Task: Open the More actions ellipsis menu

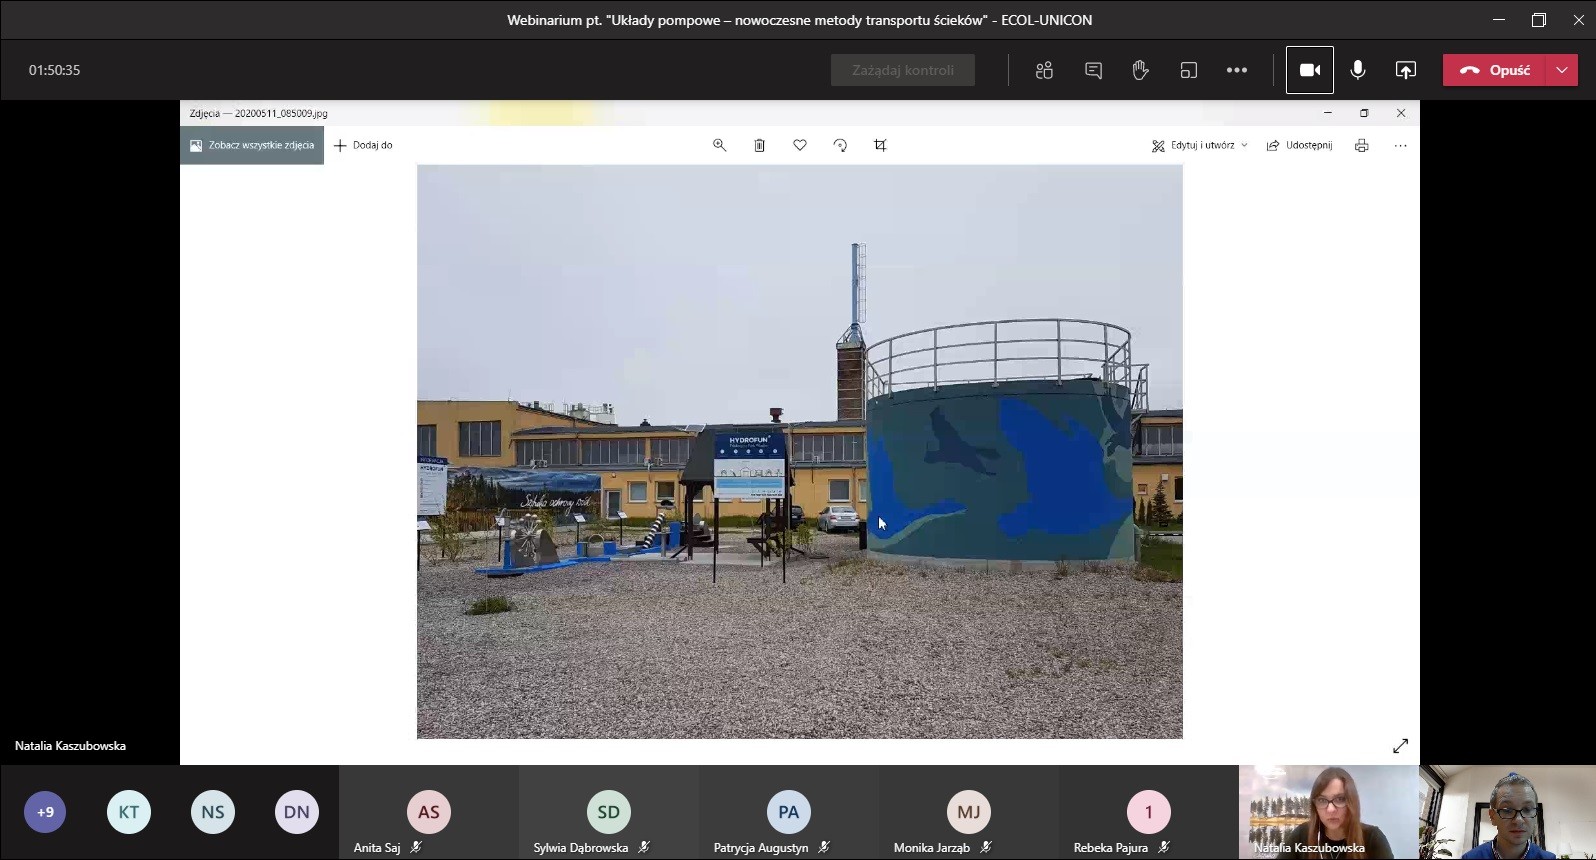Action: [1236, 70]
